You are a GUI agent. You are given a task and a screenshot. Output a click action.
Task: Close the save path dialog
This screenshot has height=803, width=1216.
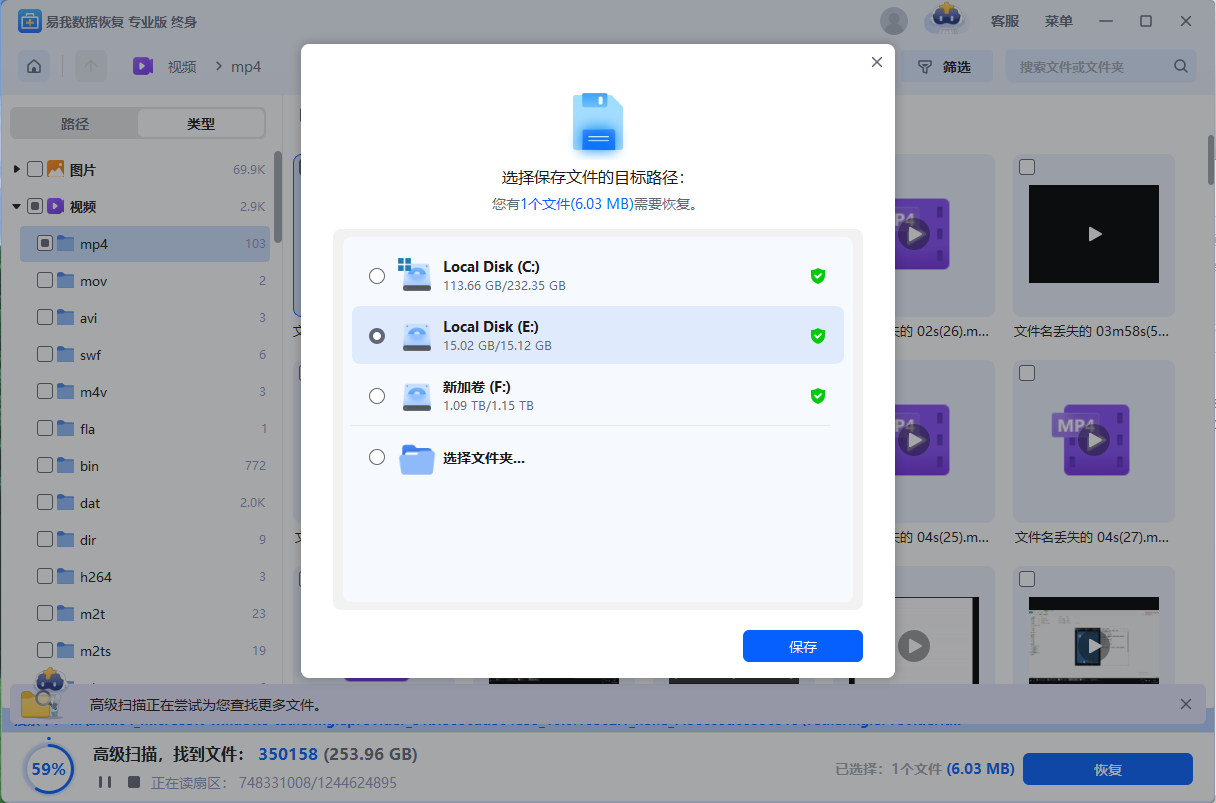(x=877, y=62)
